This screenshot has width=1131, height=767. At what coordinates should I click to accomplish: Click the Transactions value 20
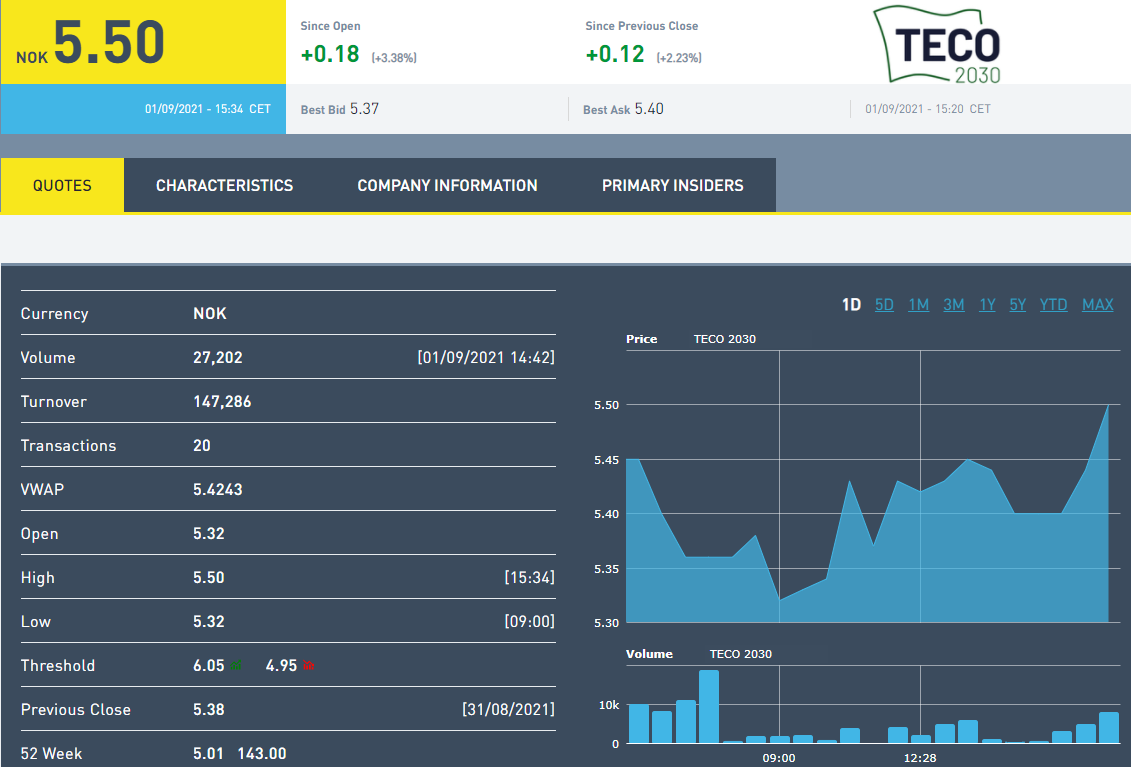point(202,446)
